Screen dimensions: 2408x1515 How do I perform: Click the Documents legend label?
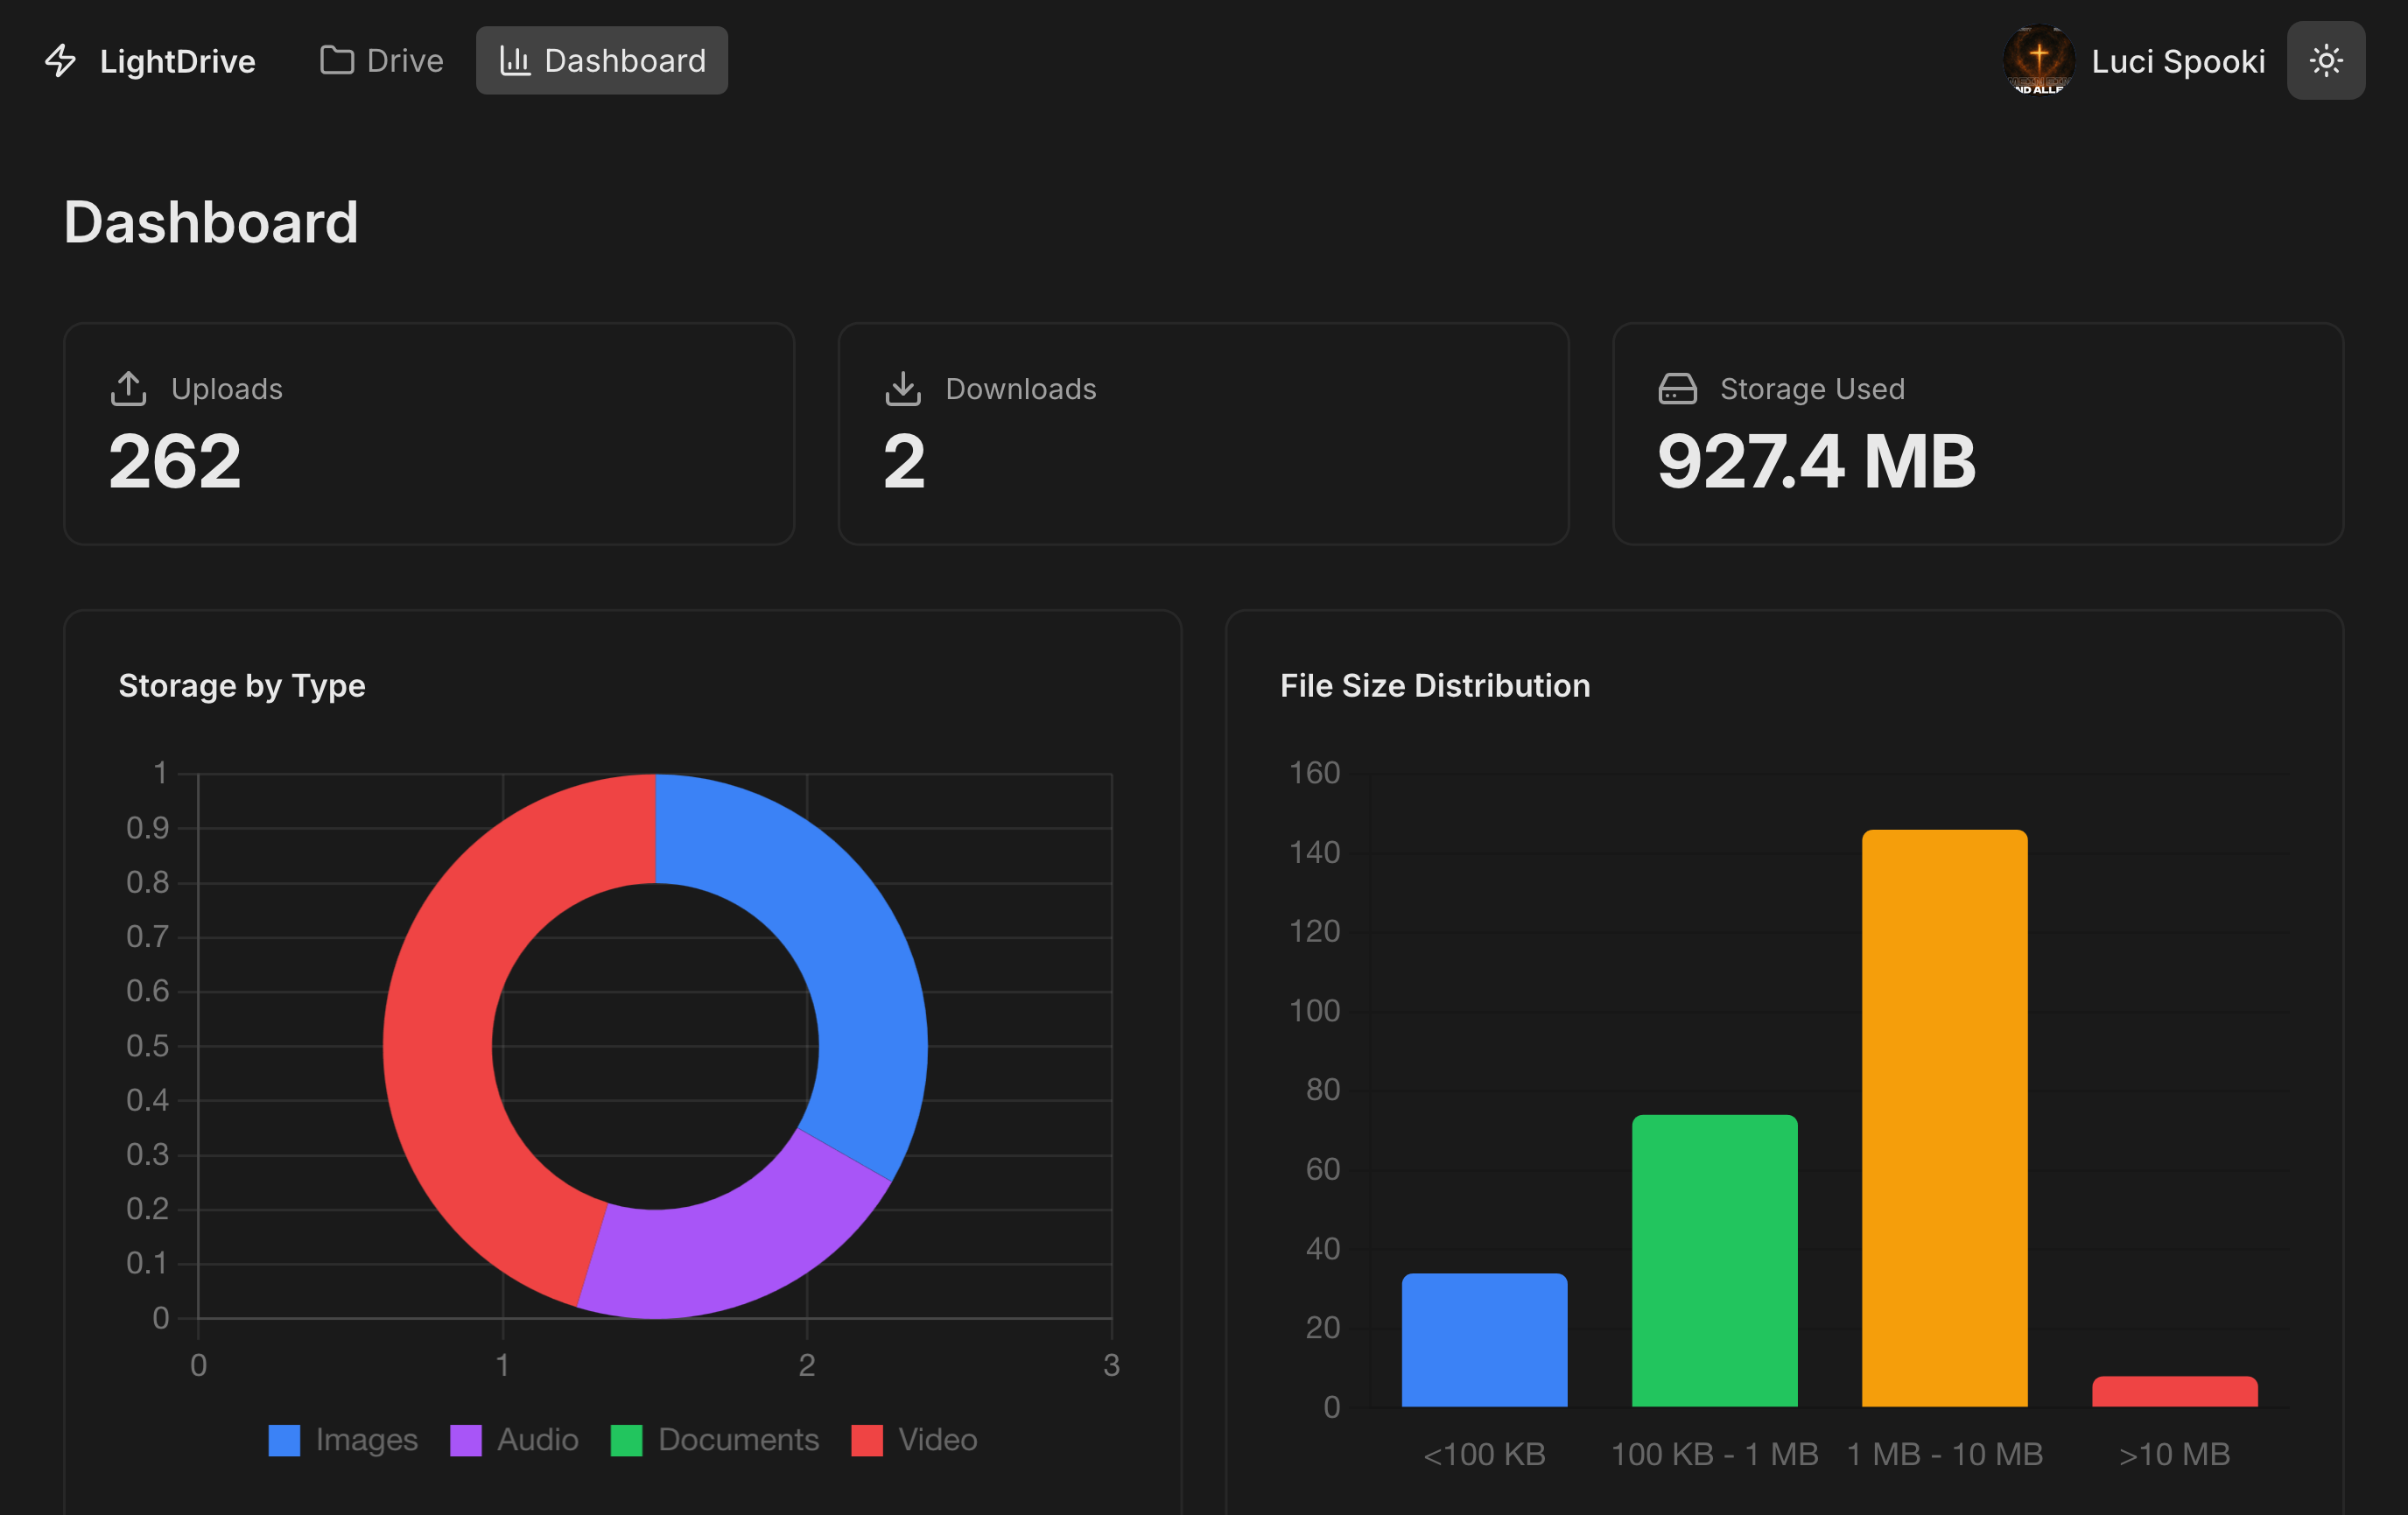(739, 1440)
